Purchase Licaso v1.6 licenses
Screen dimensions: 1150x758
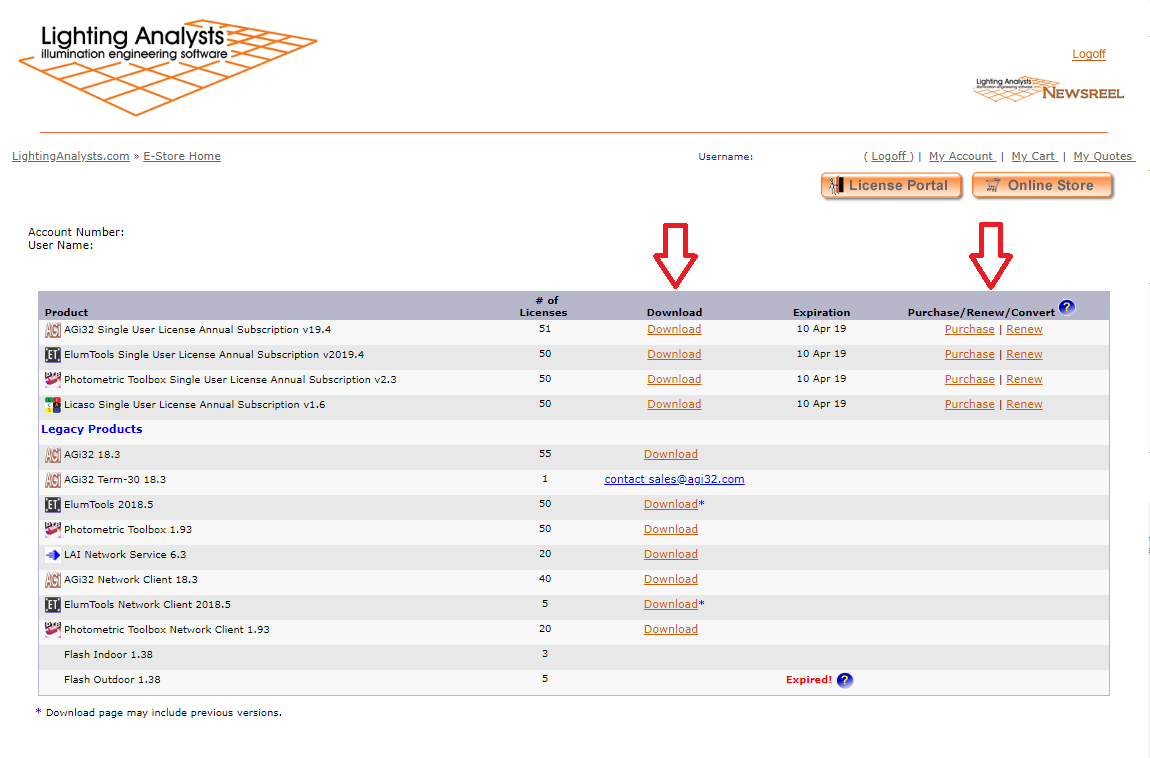pyautogui.click(x=970, y=405)
